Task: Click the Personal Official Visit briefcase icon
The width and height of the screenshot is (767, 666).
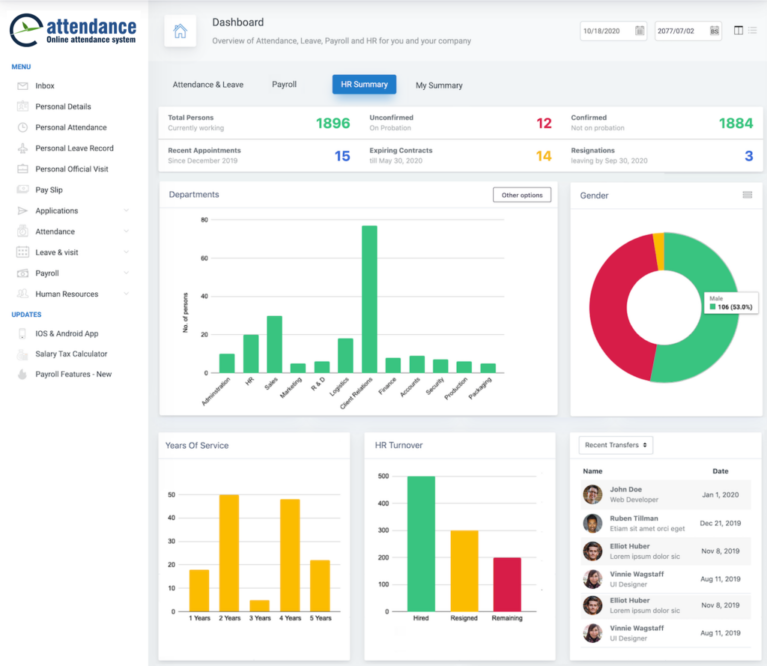Action: [23, 169]
